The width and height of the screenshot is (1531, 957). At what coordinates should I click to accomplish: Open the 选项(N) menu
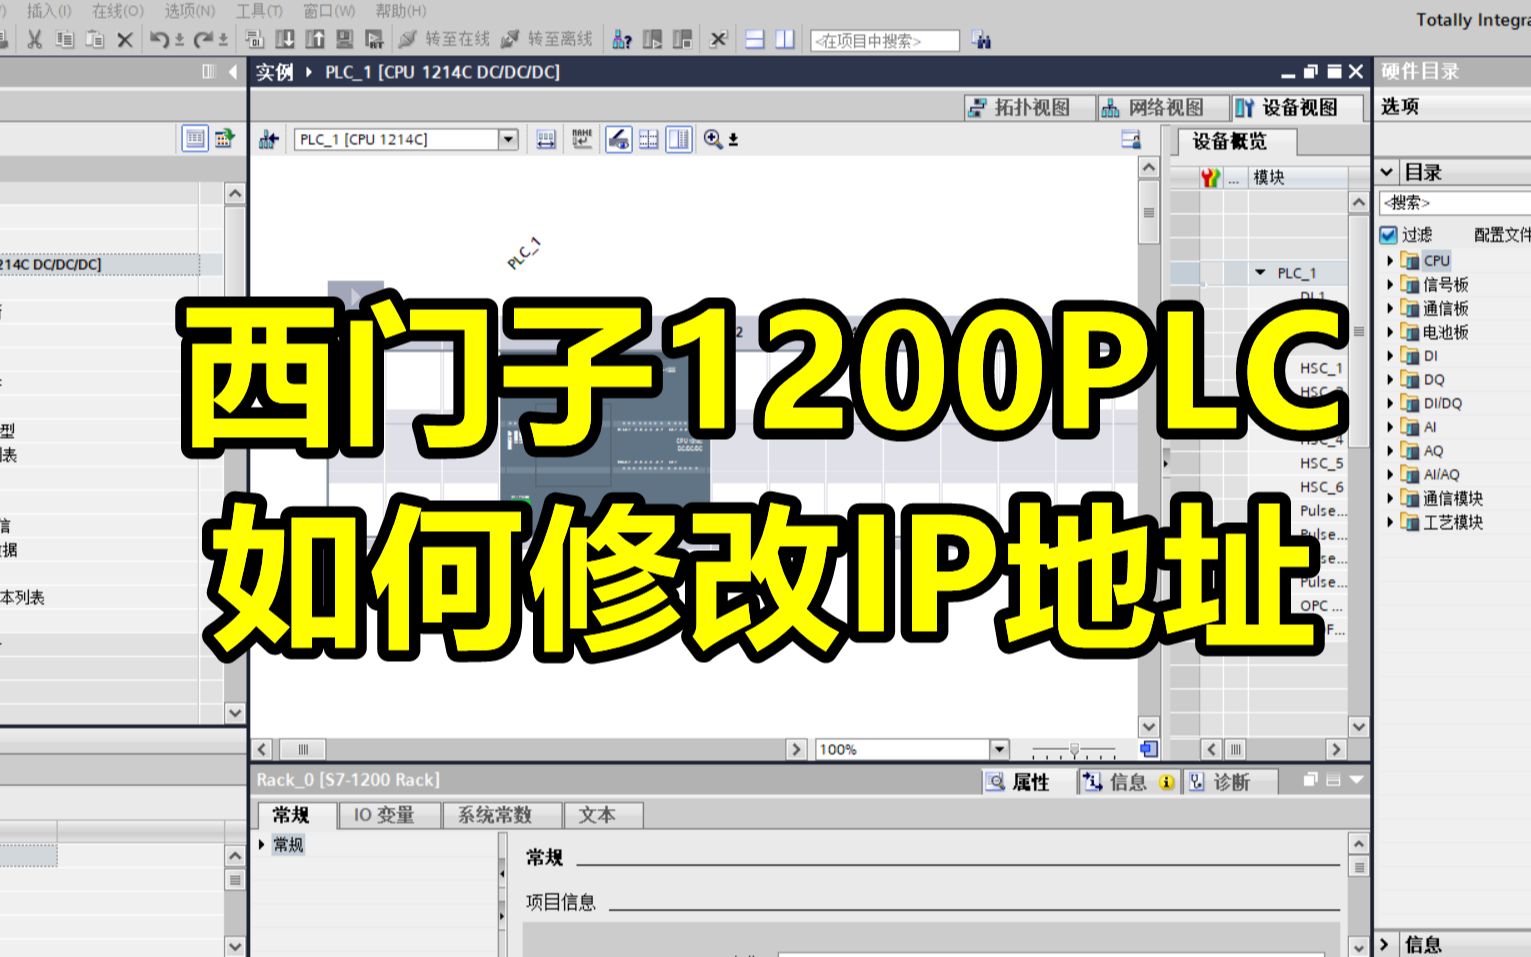point(189,11)
